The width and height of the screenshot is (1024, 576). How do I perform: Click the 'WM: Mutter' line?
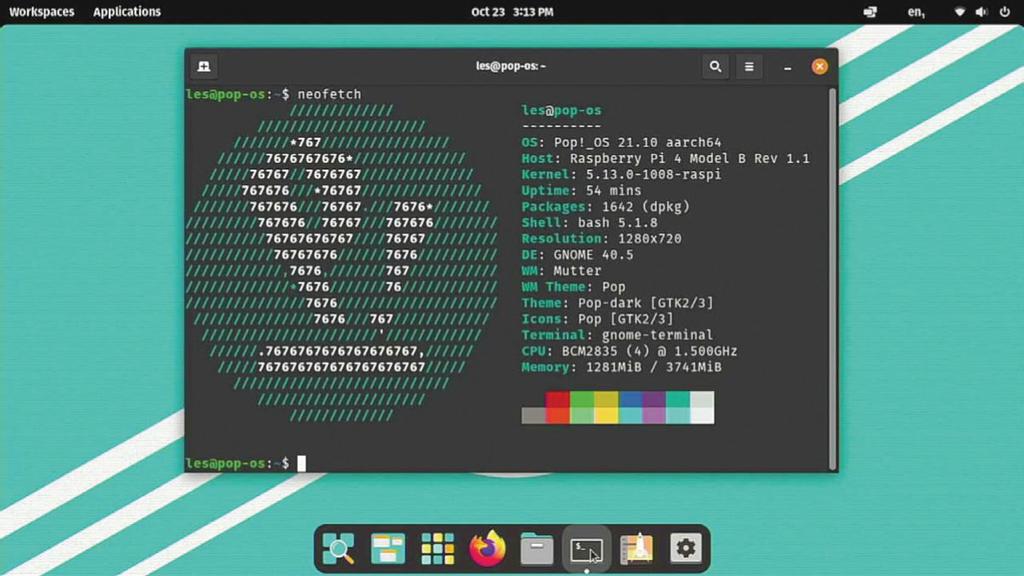click(x=561, y=271)
